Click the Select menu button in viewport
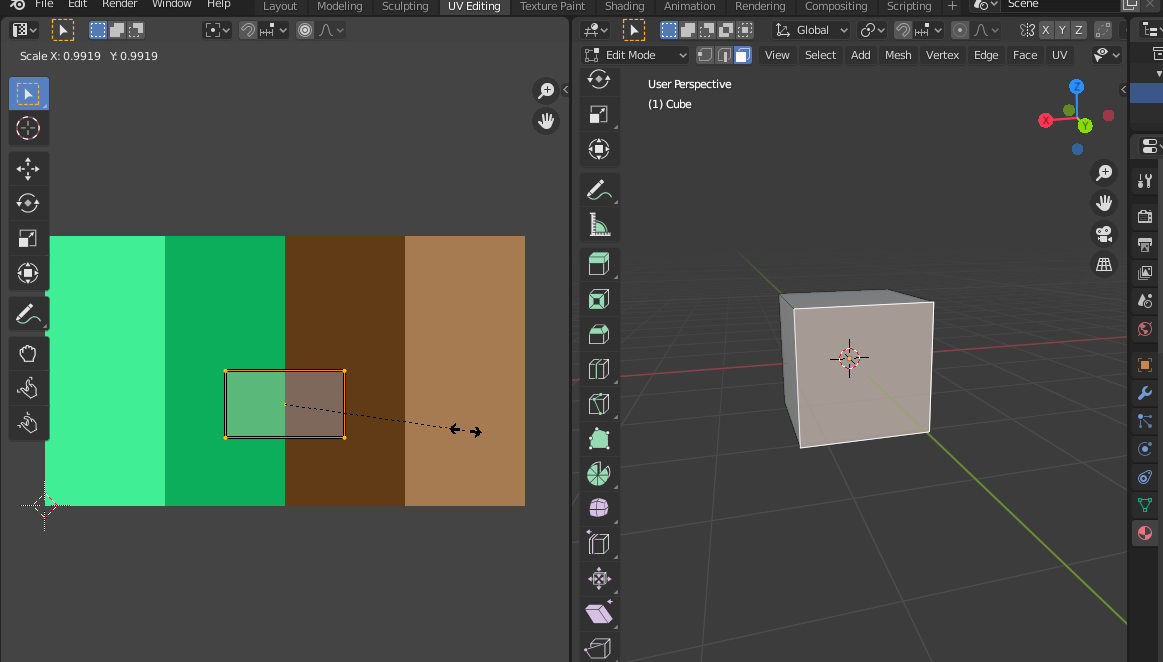 pos(820,55)
